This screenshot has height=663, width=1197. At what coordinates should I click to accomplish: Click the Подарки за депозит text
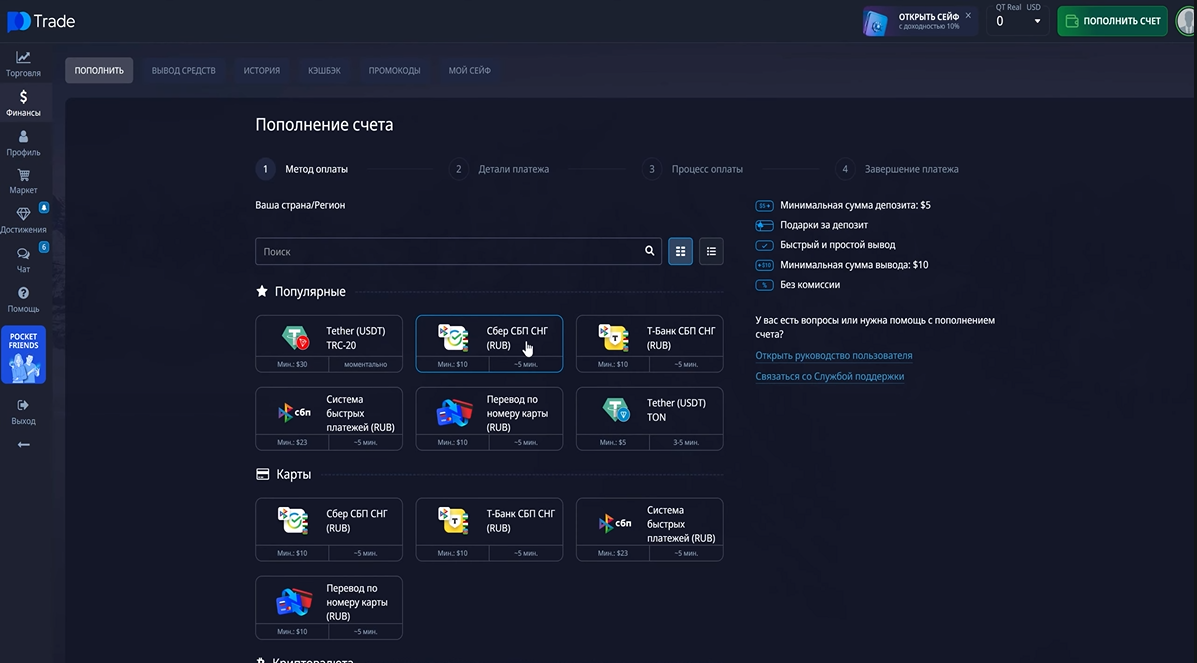[824, 225]
